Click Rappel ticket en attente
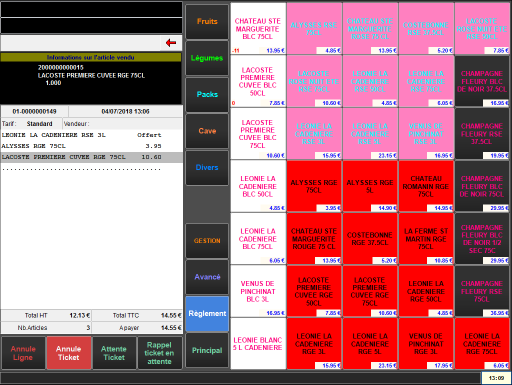512x385 pixels. [160, 353]
